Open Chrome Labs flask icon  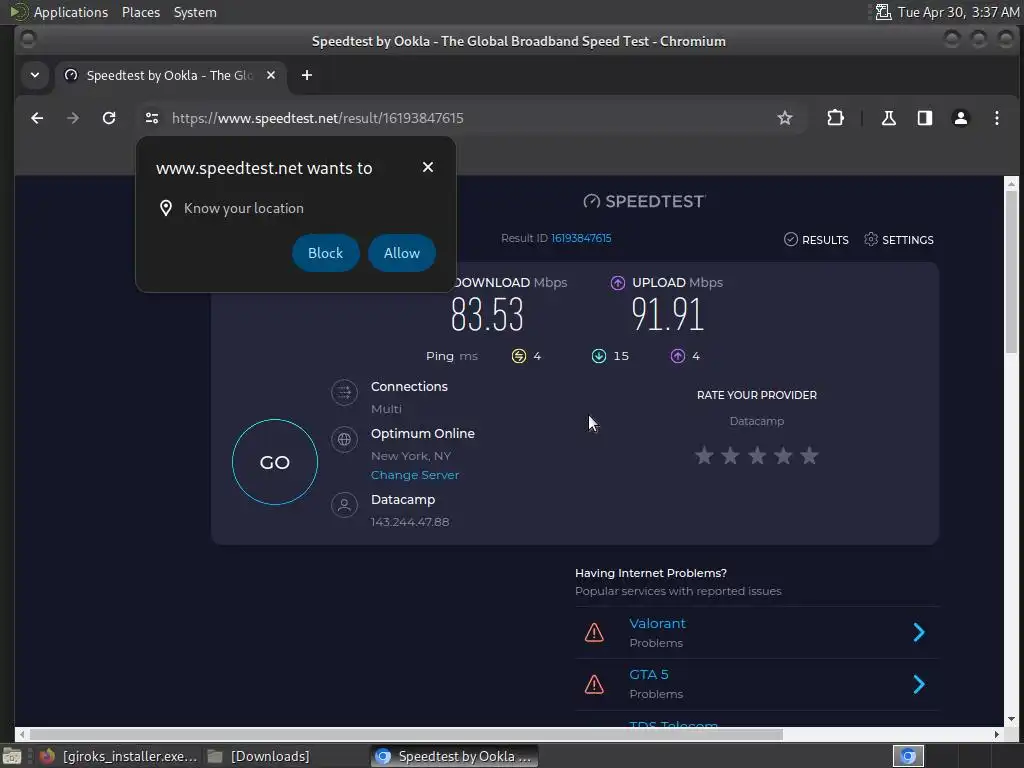point(889,118)
